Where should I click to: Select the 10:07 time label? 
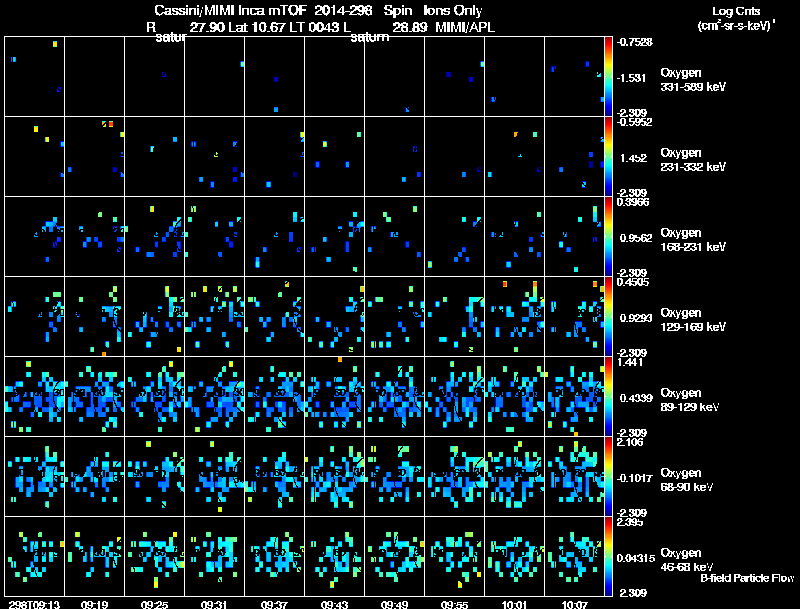pos(577,604)
